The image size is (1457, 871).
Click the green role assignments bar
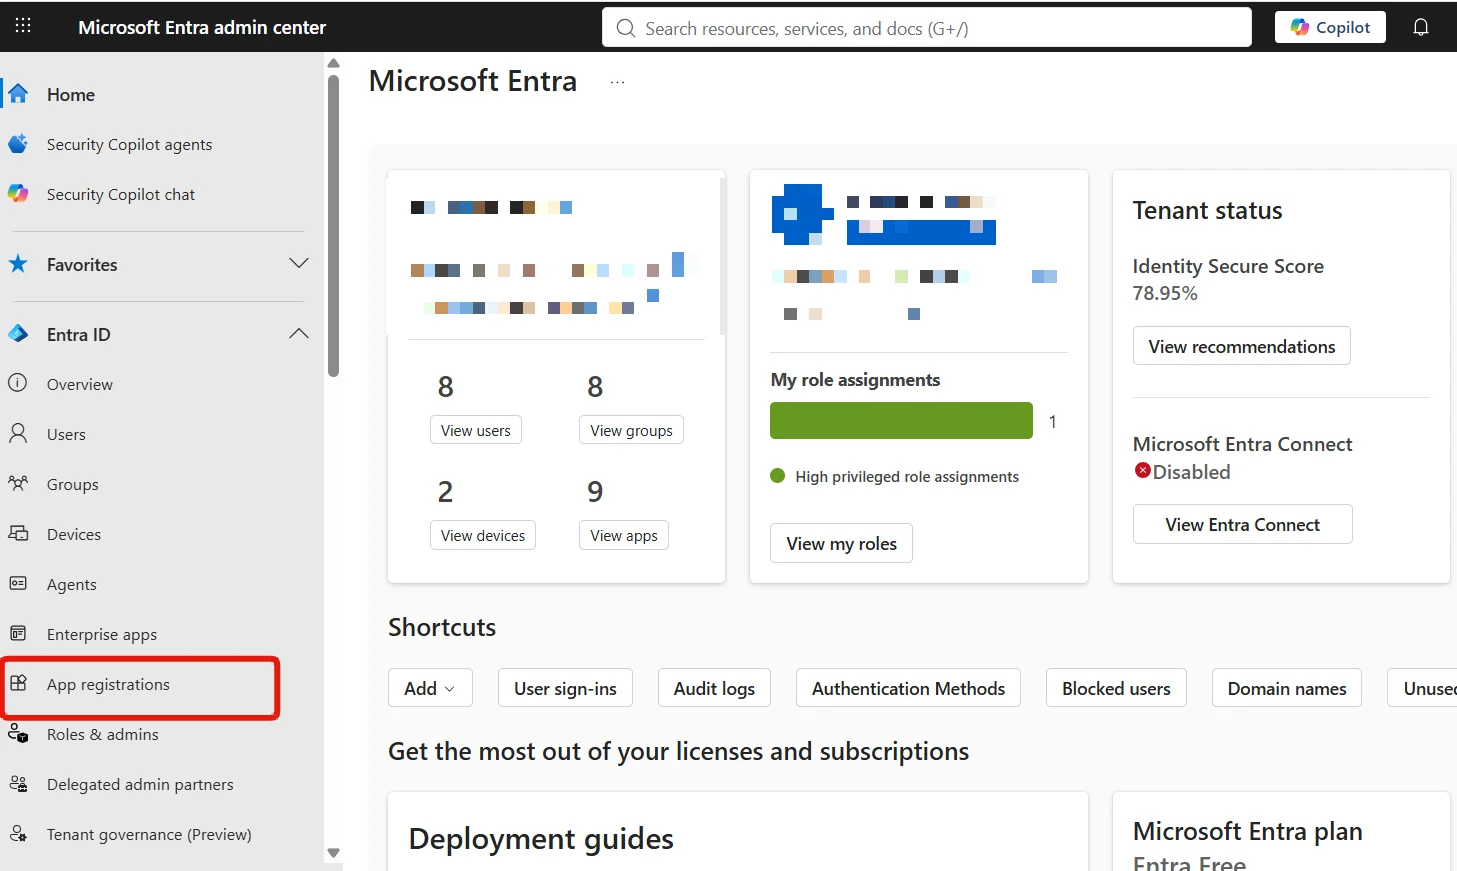(901, 420)
